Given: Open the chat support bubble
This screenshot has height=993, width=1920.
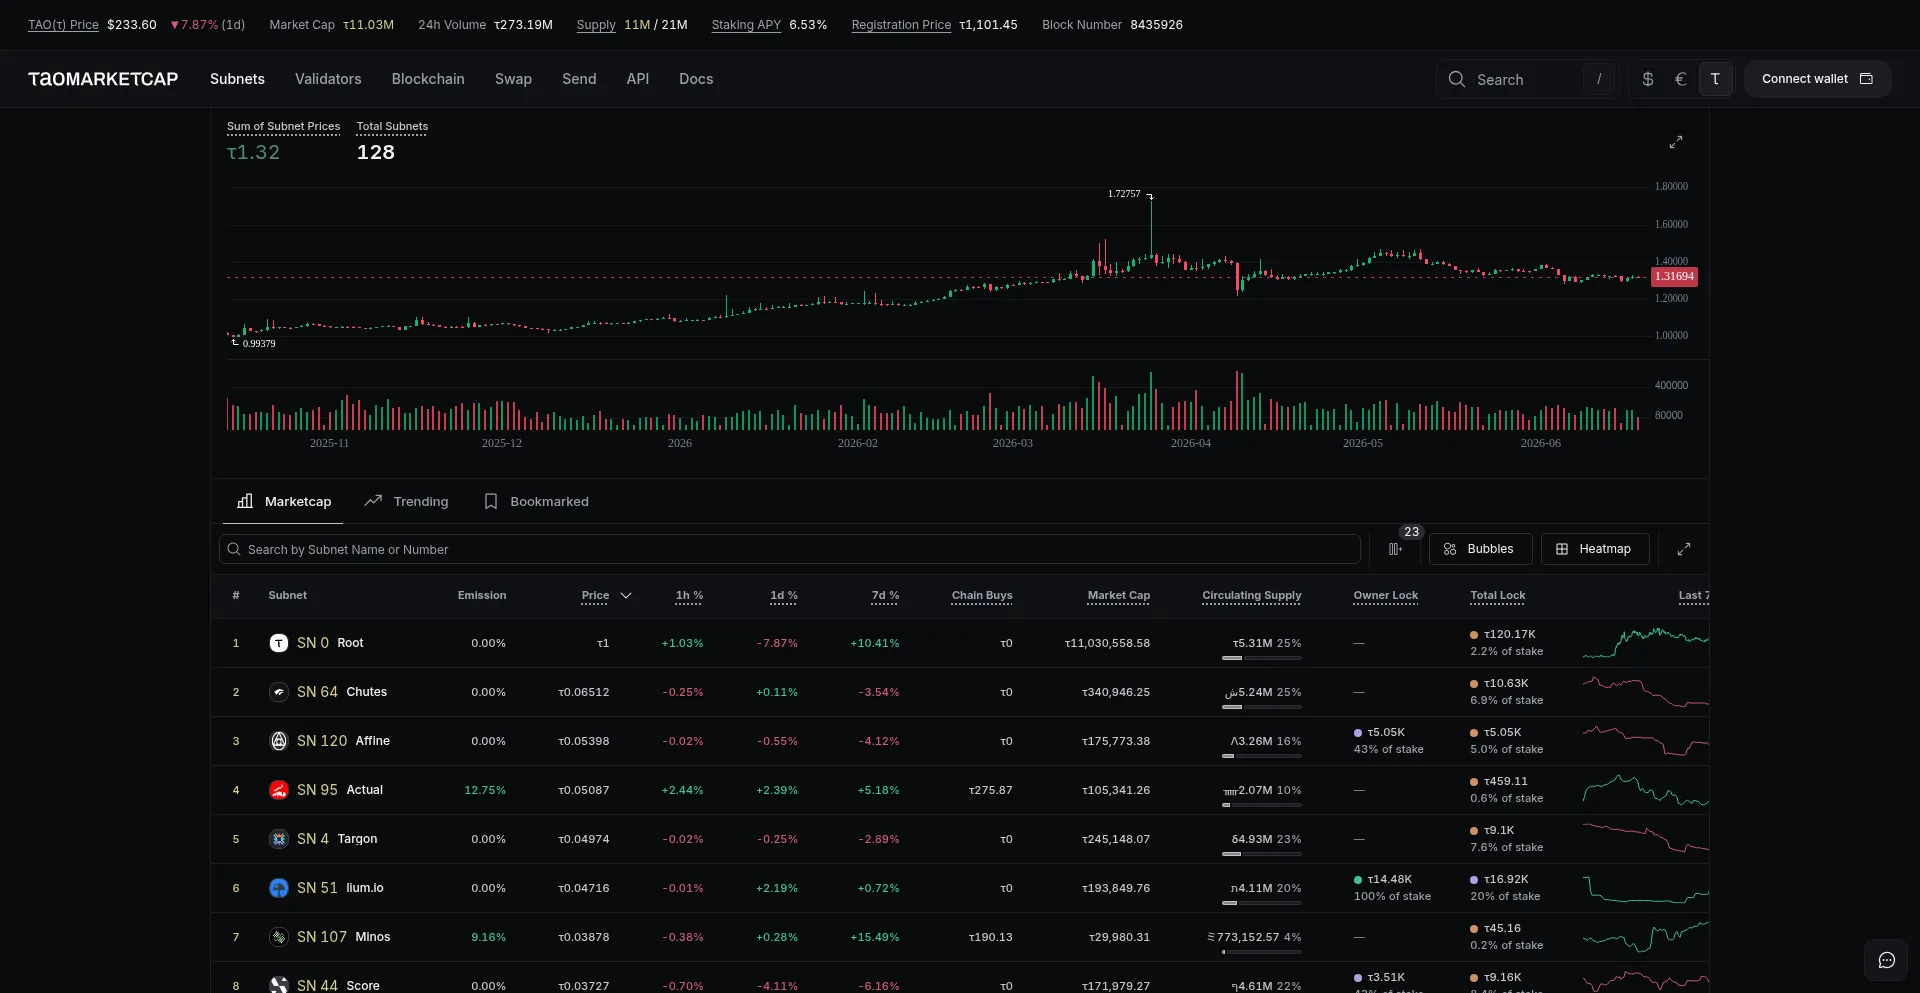Looking at the screenshot, I should coord(1887,960).
